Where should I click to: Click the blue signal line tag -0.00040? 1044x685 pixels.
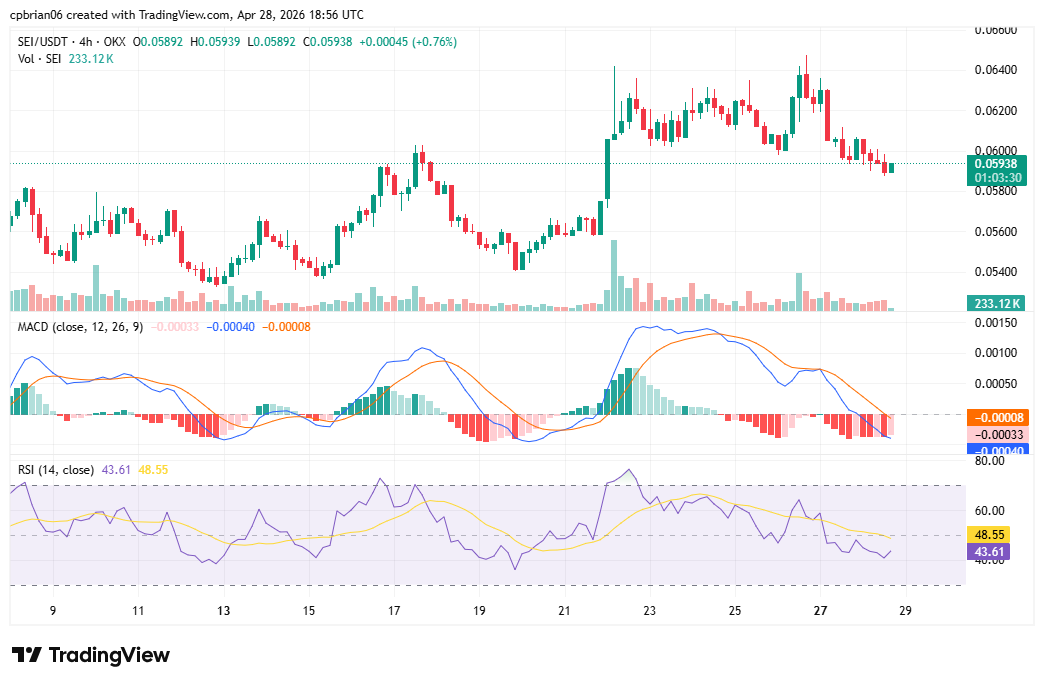point(998,450)
